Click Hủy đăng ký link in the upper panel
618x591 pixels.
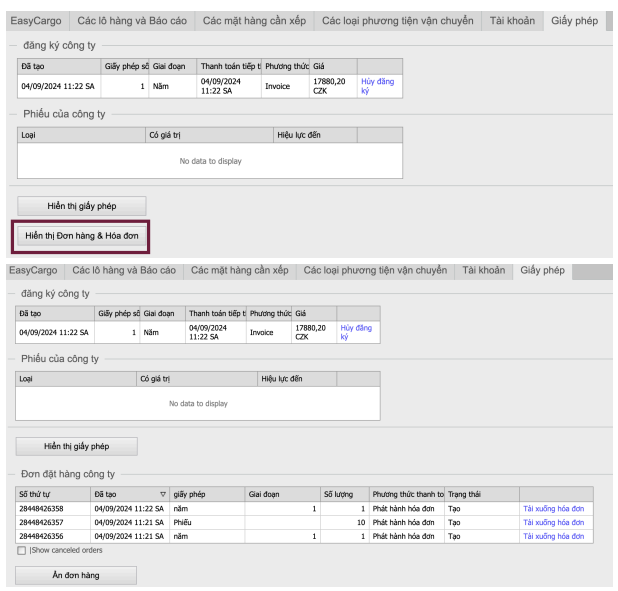[378, 86]
